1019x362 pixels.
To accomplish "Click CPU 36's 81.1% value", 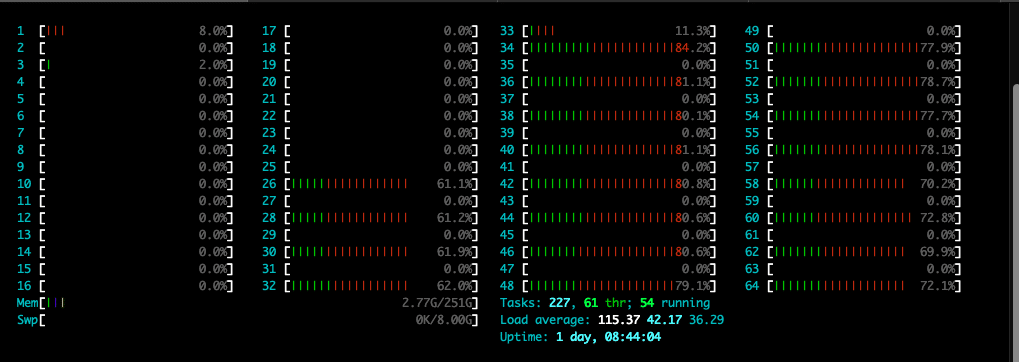I will (x=692, y=82).
